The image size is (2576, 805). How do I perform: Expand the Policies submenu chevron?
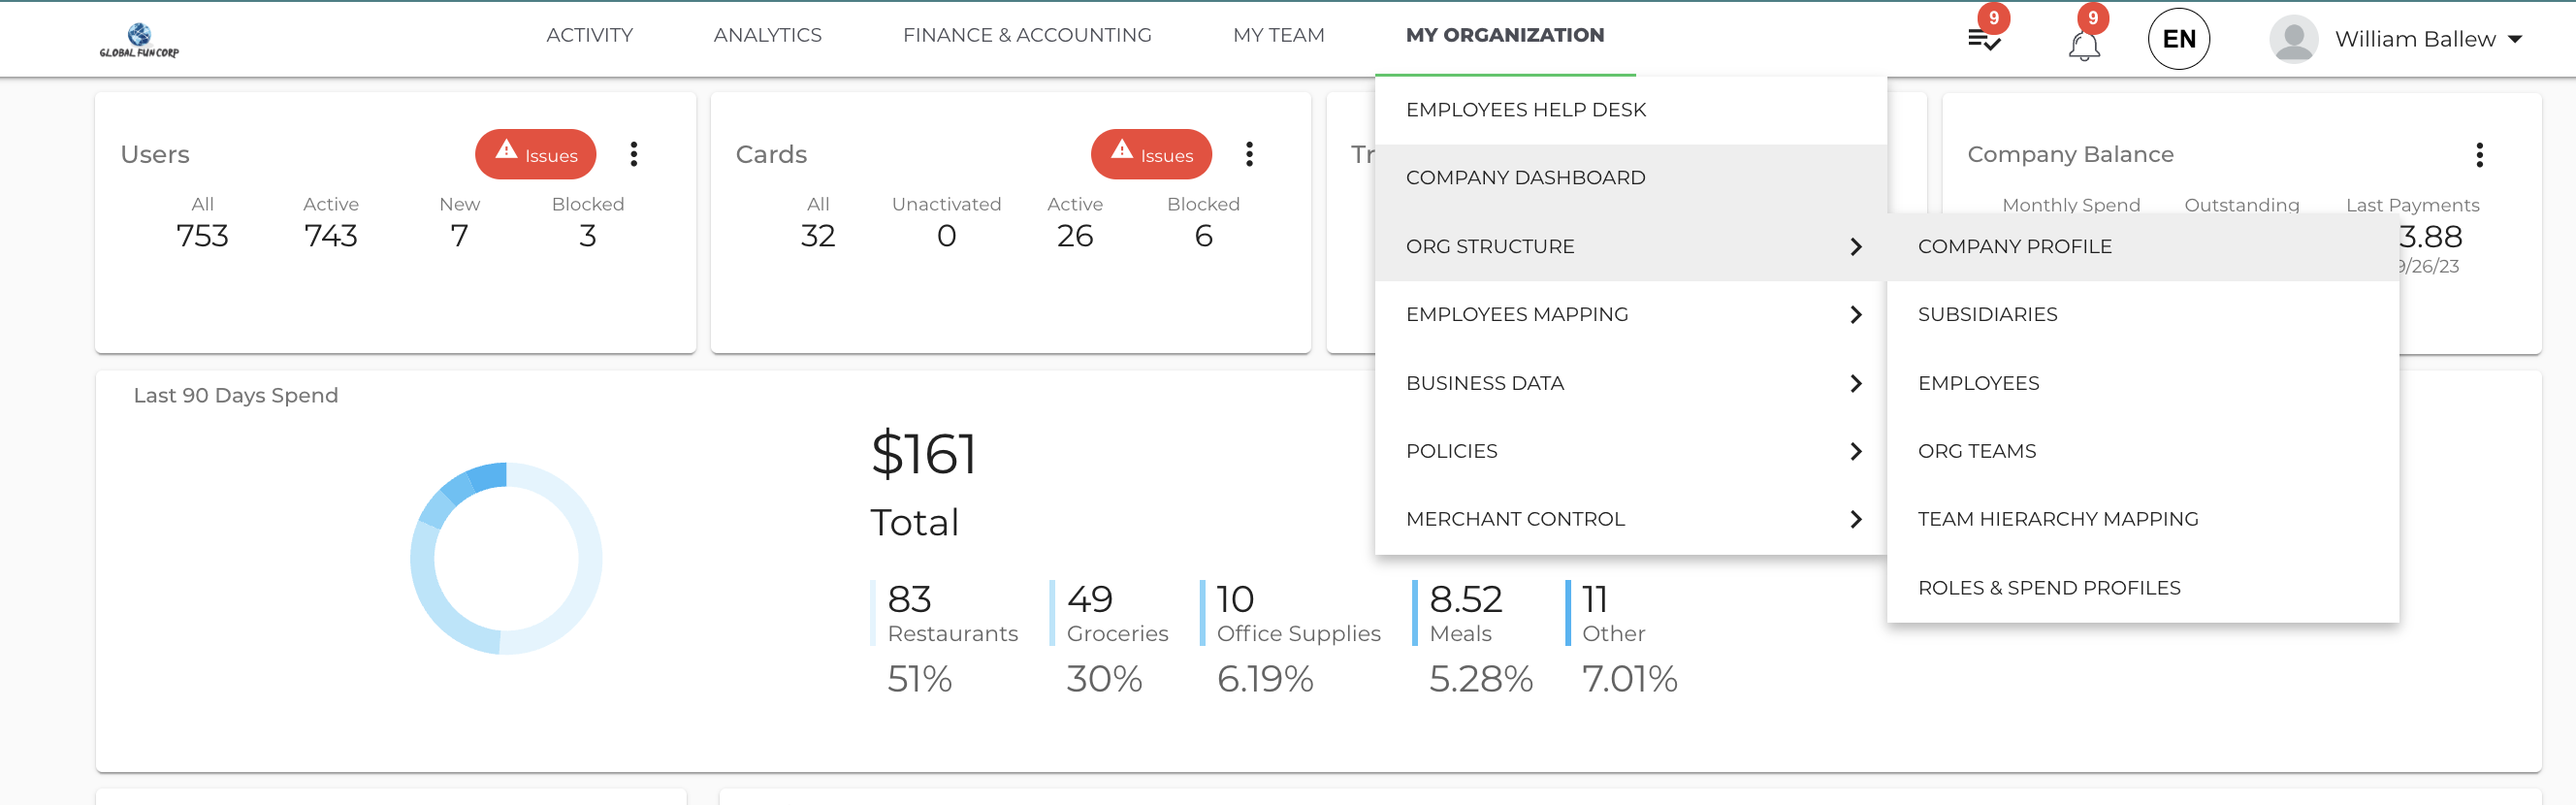pos(1856,452)
